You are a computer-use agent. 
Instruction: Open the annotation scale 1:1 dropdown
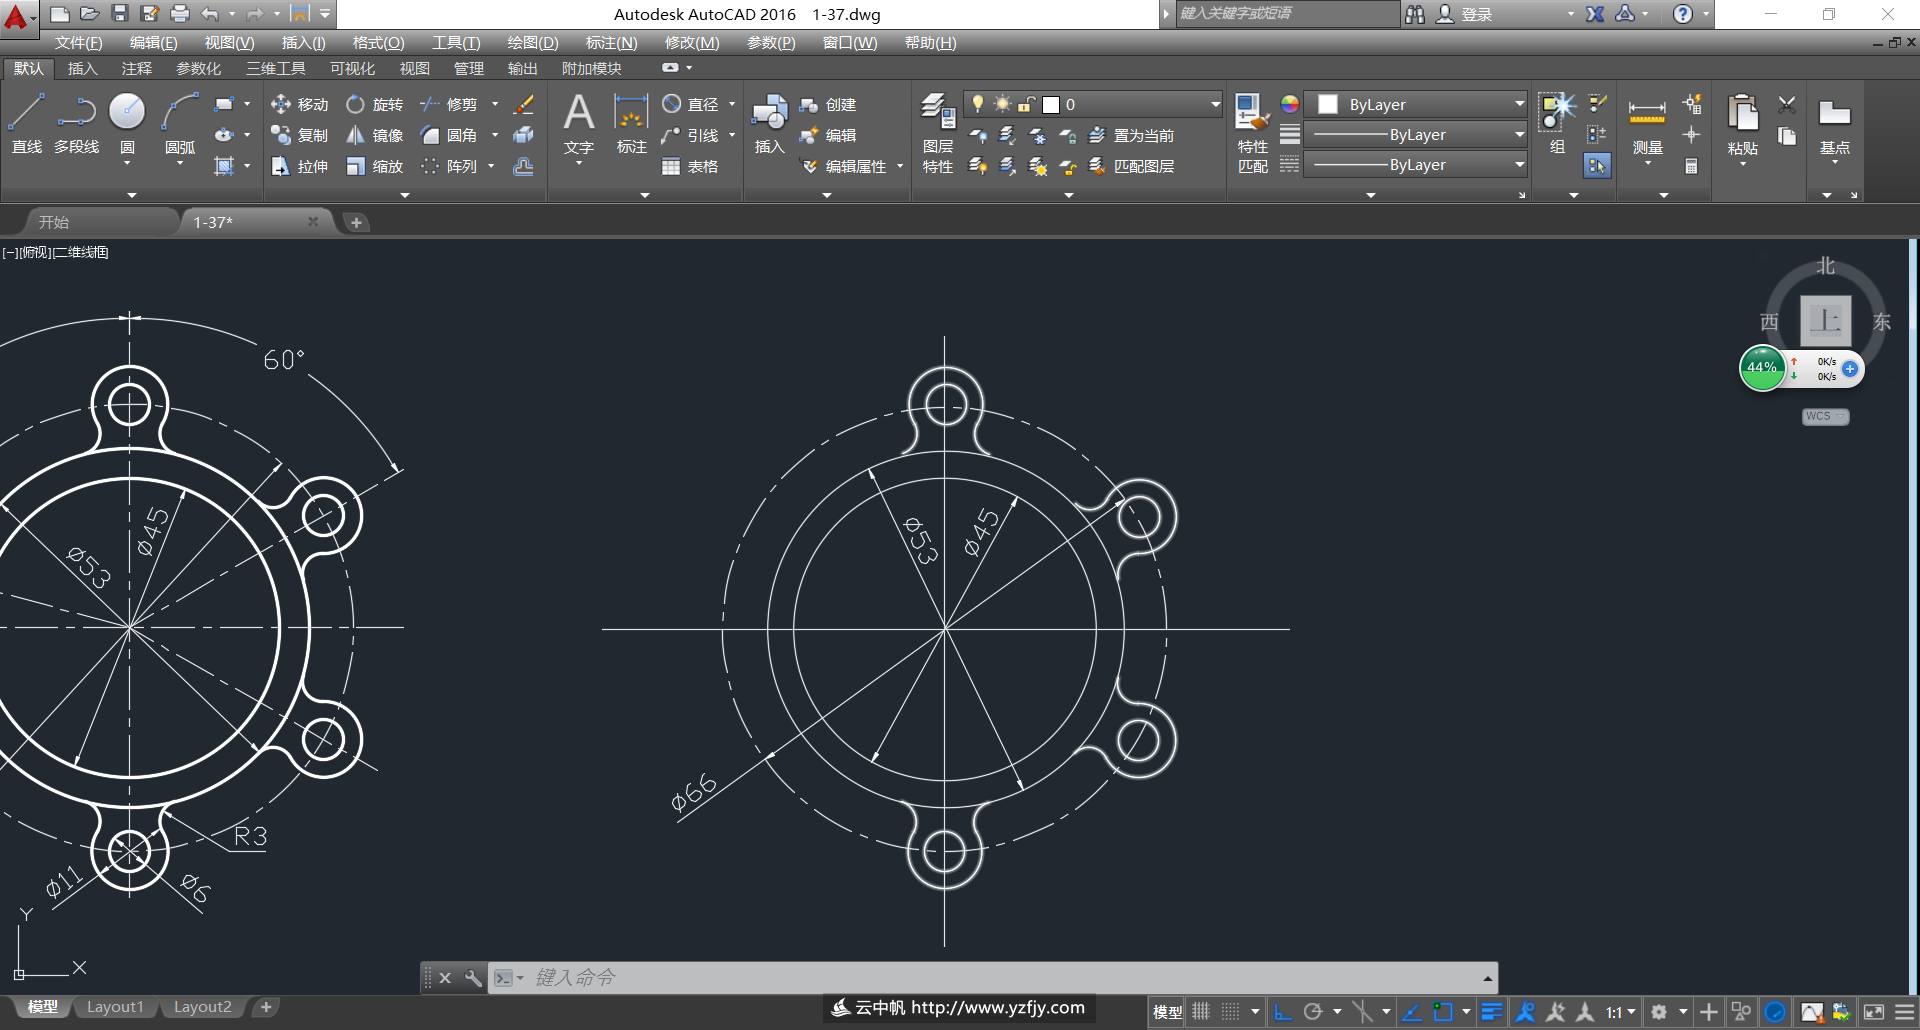[x=1621, y=1012]
